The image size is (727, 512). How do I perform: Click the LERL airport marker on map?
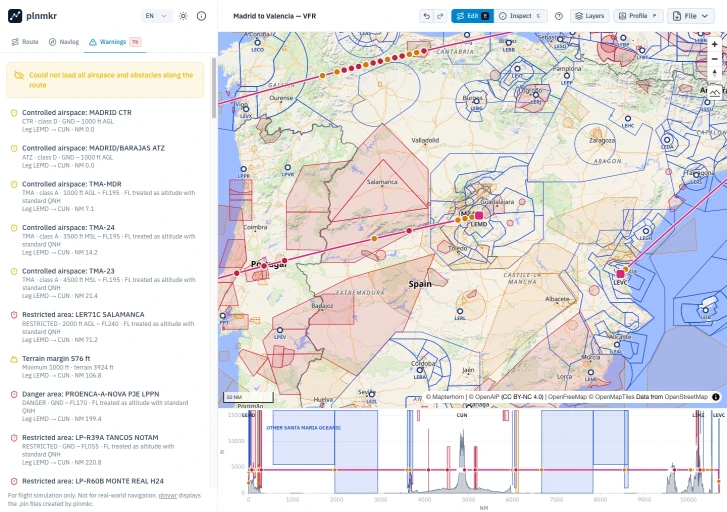pos(460,312)
